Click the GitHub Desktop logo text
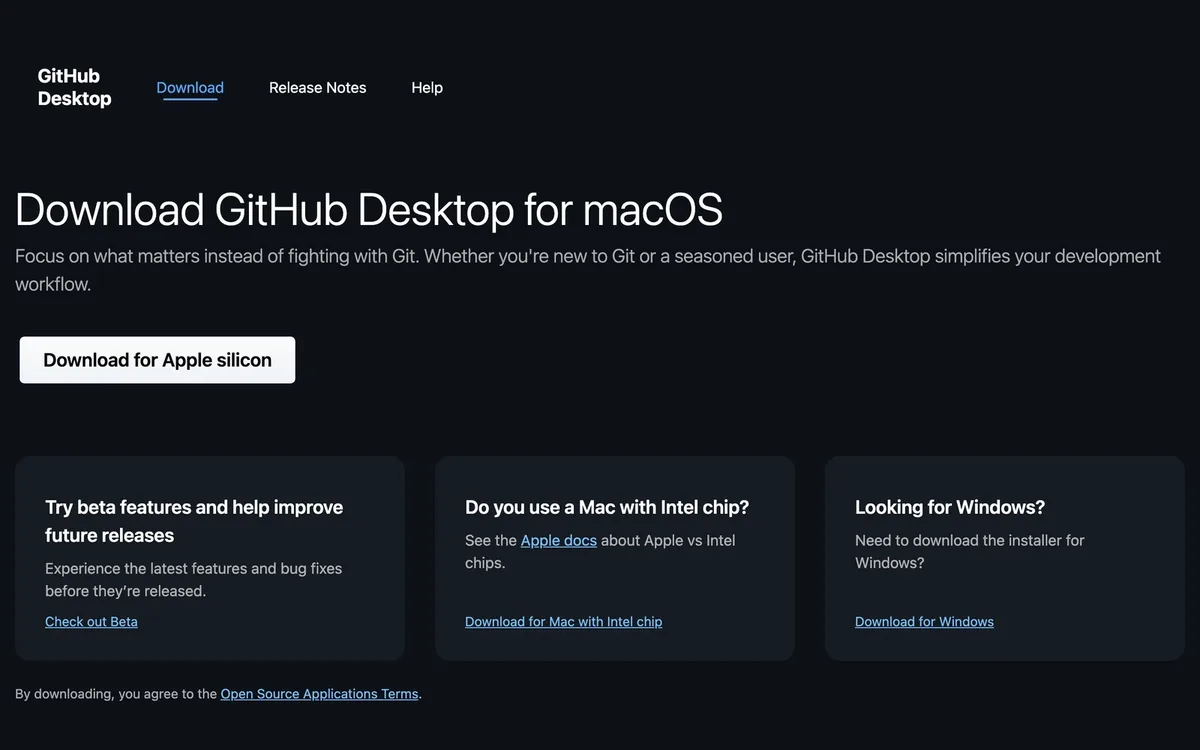The height and width of the screenshot is (750, 1200). point(74,87)
